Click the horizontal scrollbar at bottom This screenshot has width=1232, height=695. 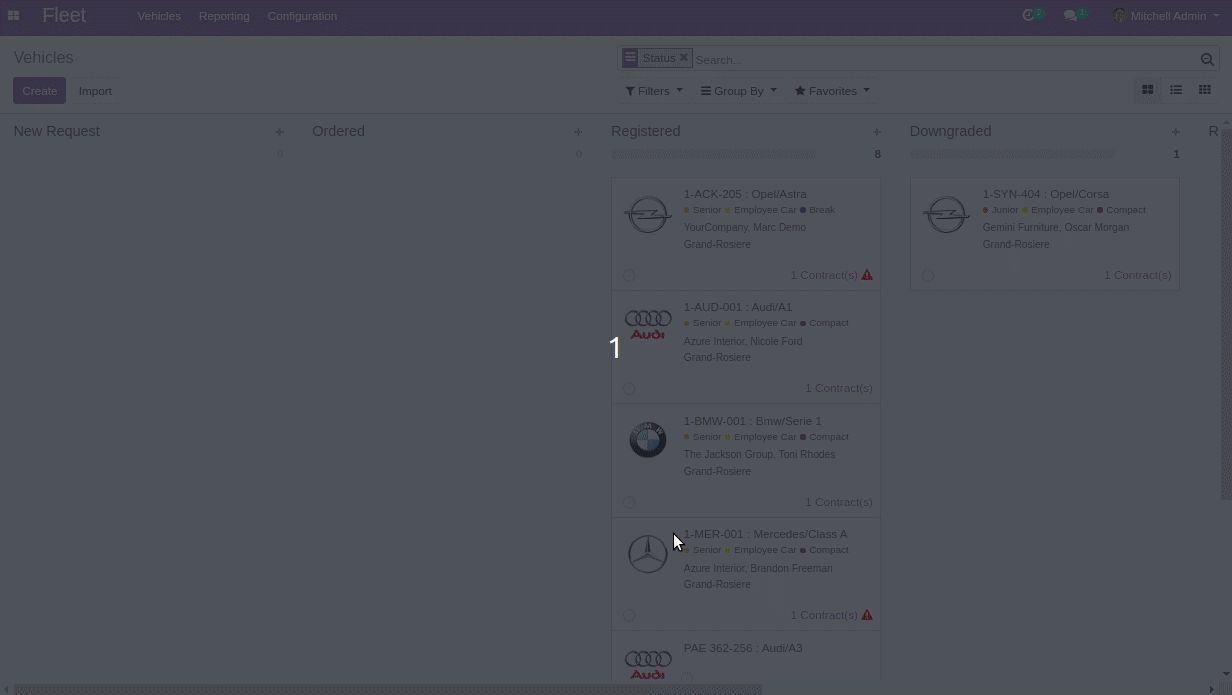(x=388, y=689)
